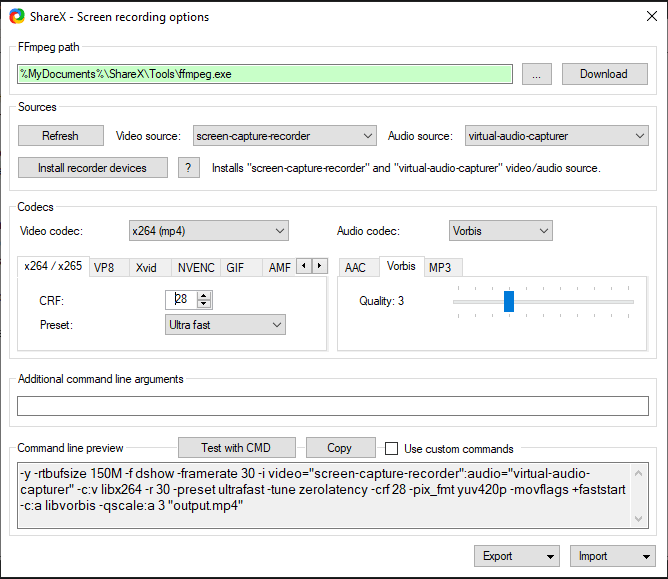The width and height of the screenshot is (668, 579).
Task: Switch to the AMF tab
Action: tap(279, 268)
